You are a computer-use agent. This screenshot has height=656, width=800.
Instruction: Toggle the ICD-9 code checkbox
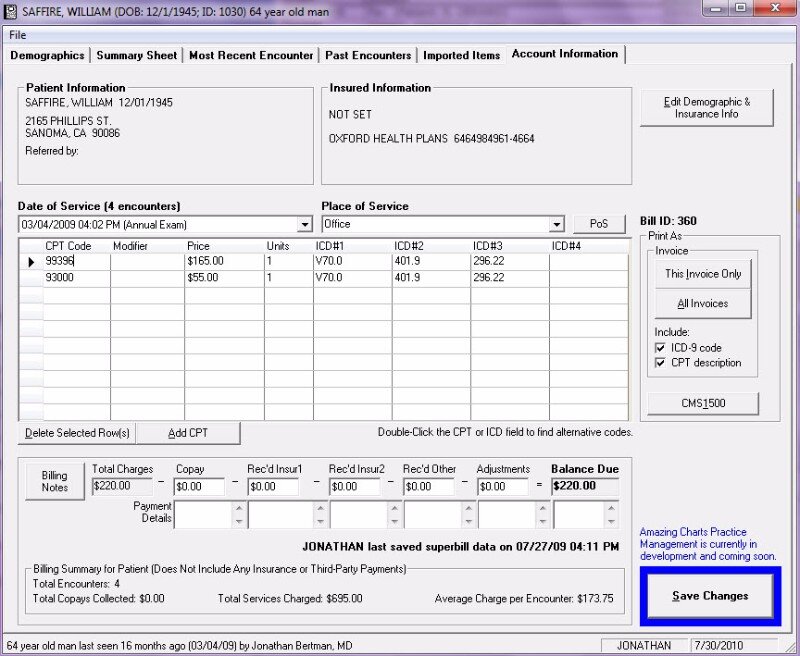click(661, 348)
